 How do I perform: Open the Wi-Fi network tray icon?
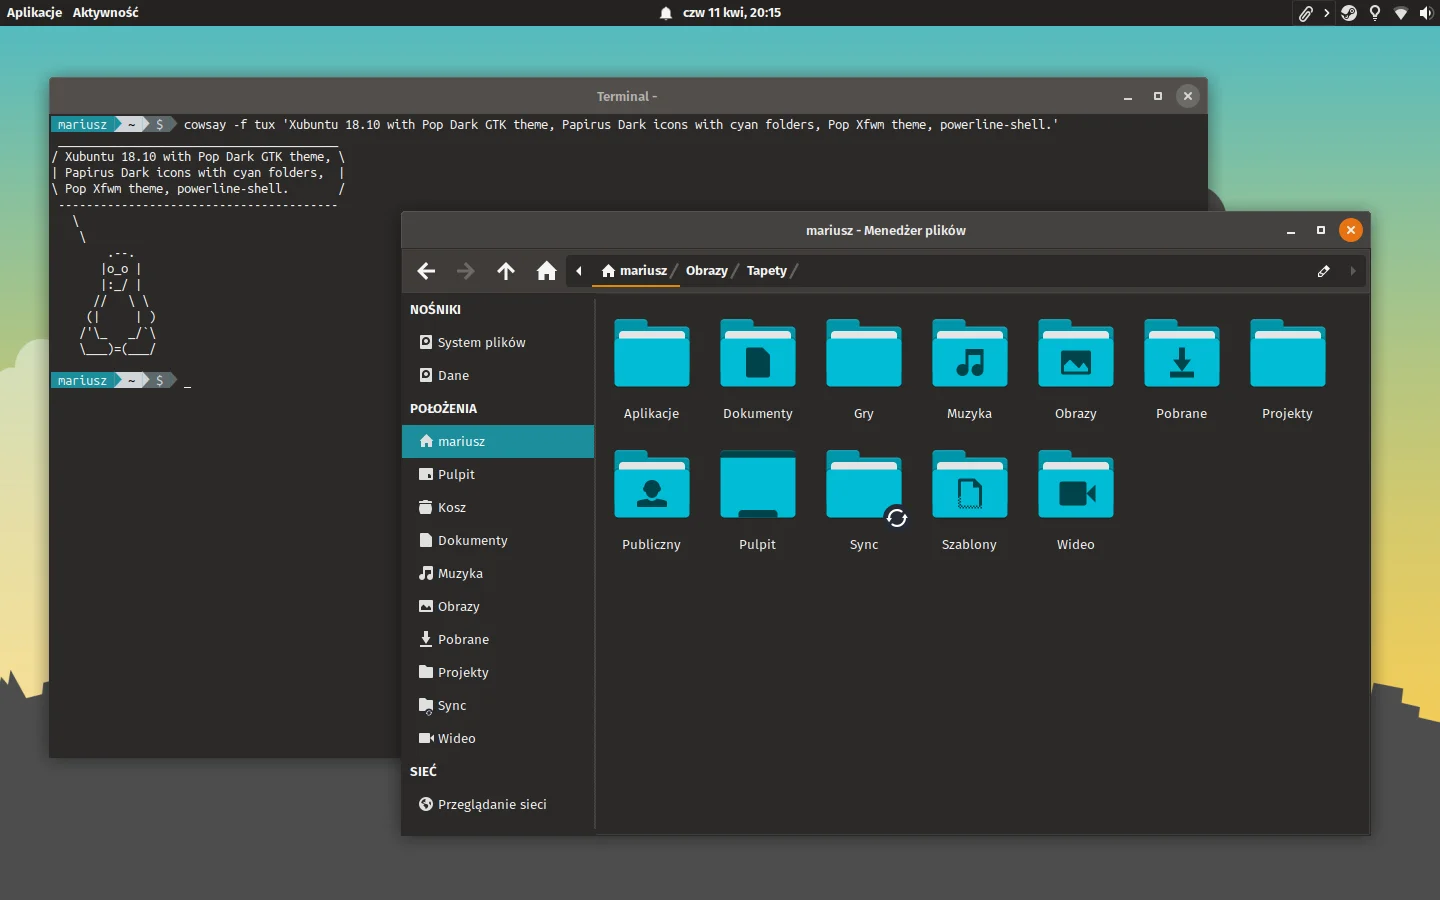[x=1401, y=13]
